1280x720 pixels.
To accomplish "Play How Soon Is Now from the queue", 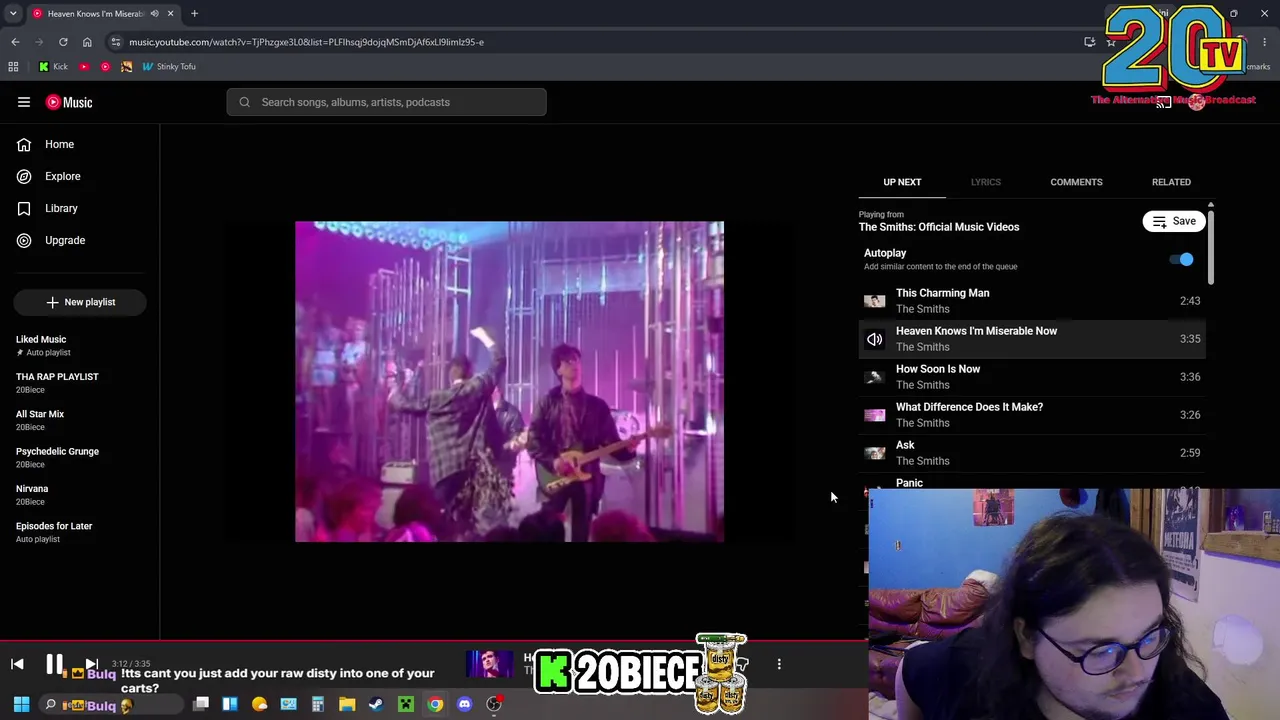I will 1032,377.
